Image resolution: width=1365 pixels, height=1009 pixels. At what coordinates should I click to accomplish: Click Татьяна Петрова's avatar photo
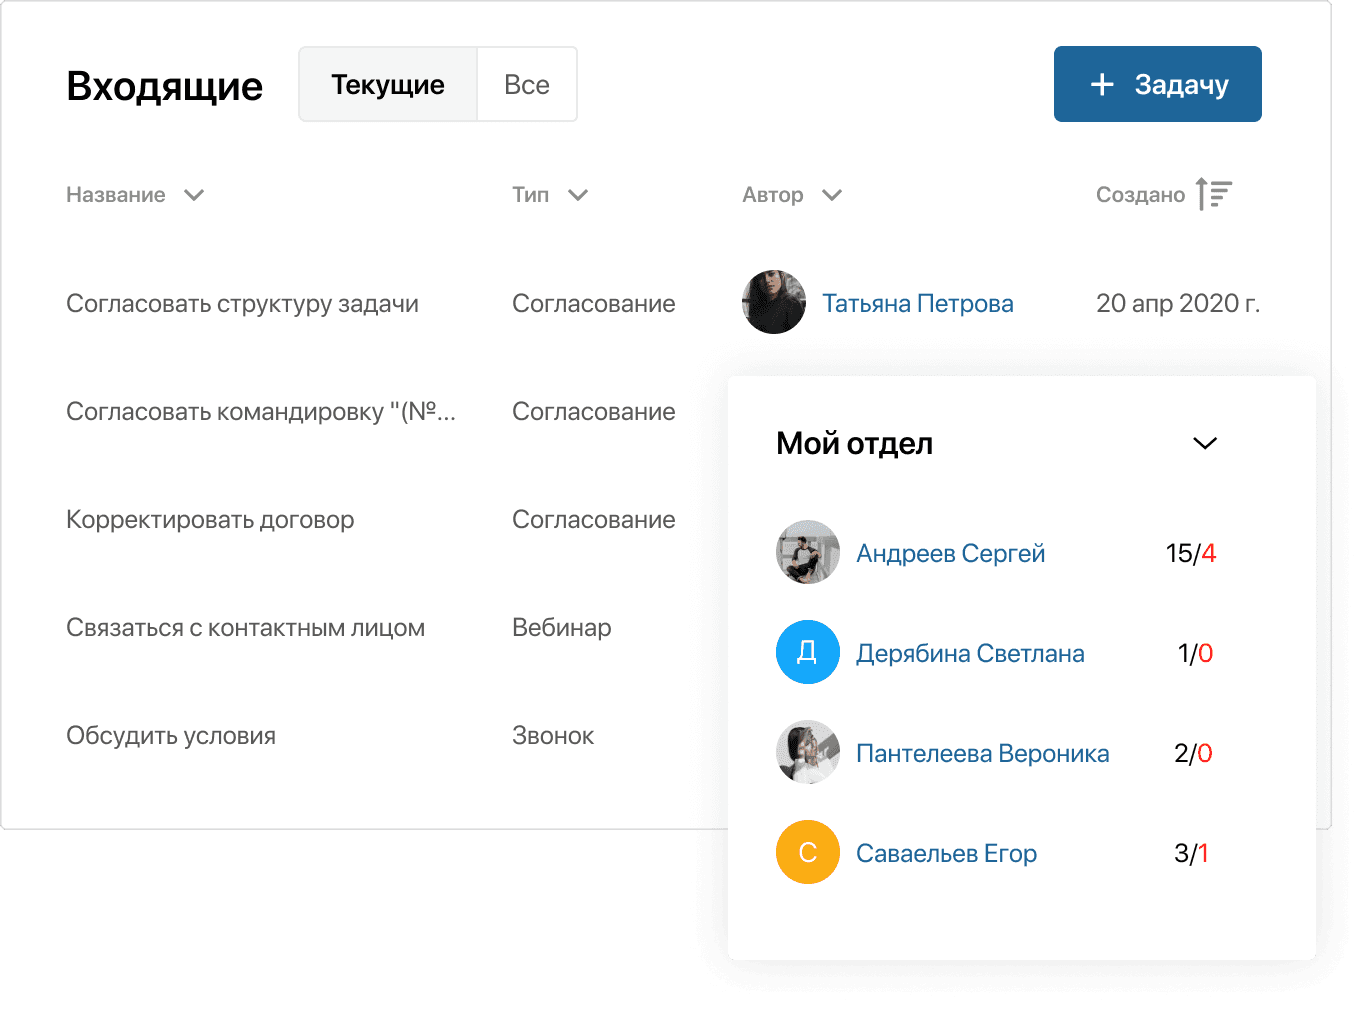(773, 302)
